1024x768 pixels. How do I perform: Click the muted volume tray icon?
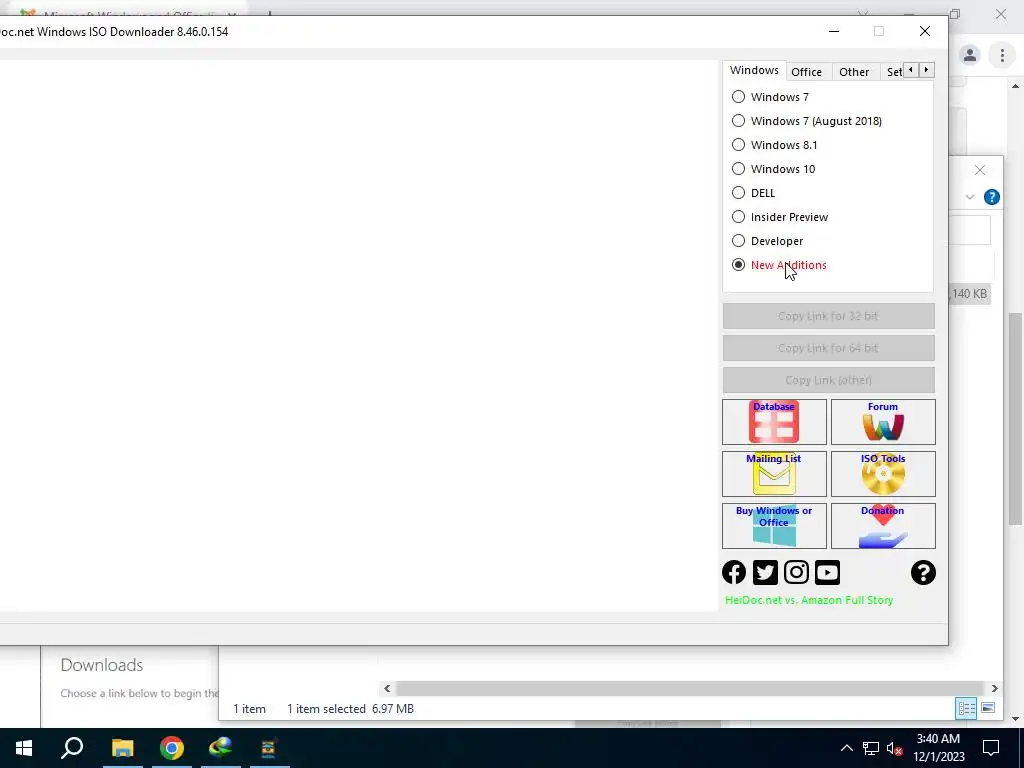pyautogui.click(x=895, y=748)
